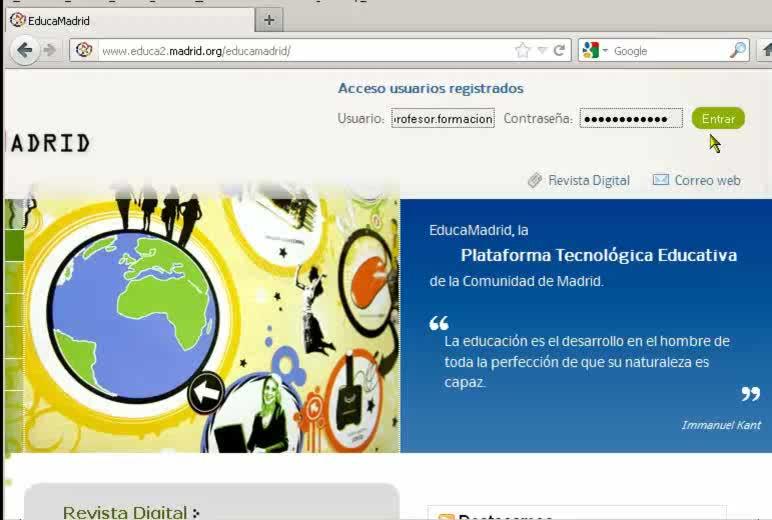Open a new tab with the plus button
This screenshot has width=772, height=520.
pos(269,20)
